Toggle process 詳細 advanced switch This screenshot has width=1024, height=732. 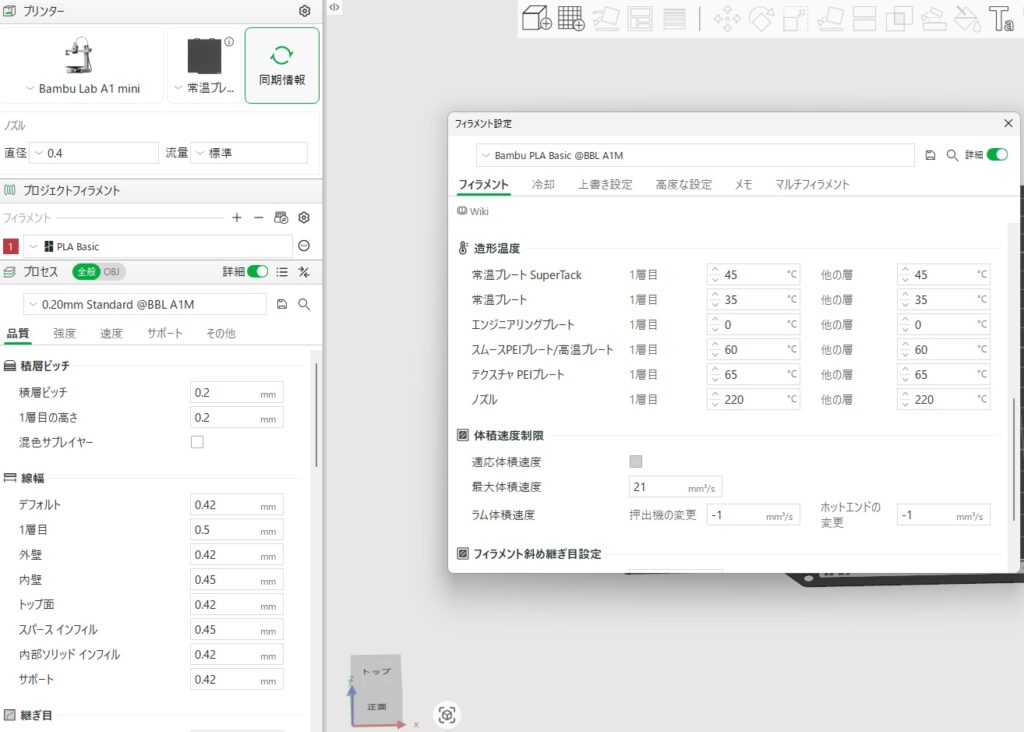point(257,272)
